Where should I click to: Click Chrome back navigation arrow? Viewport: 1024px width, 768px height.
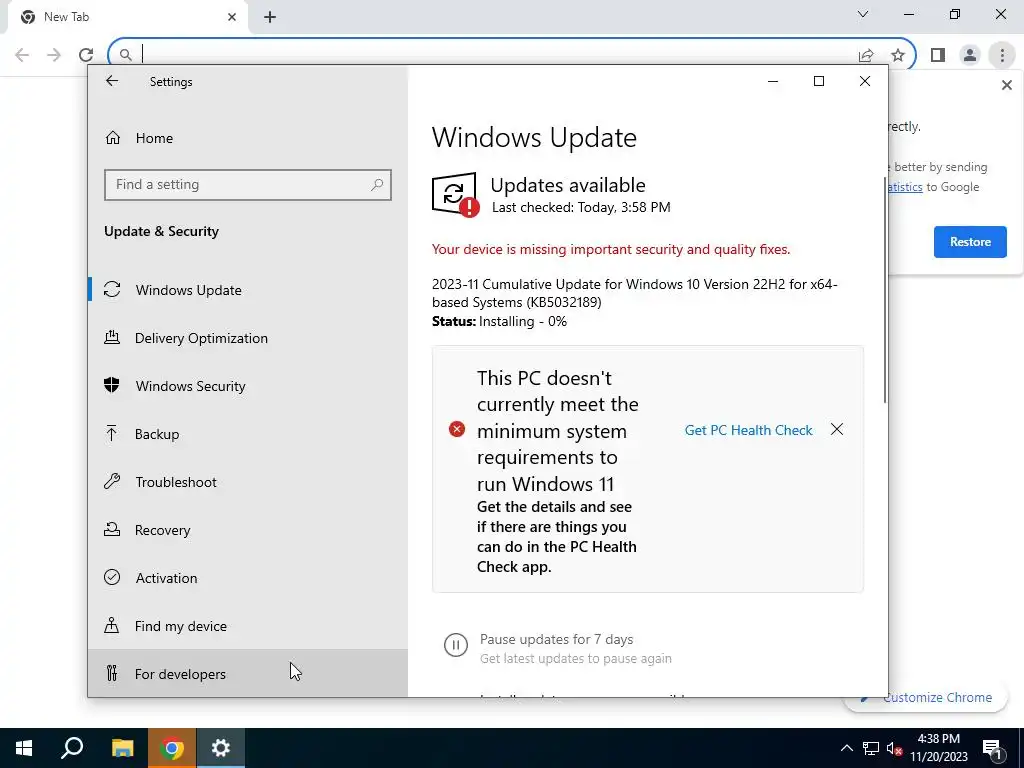coord(22,55)
